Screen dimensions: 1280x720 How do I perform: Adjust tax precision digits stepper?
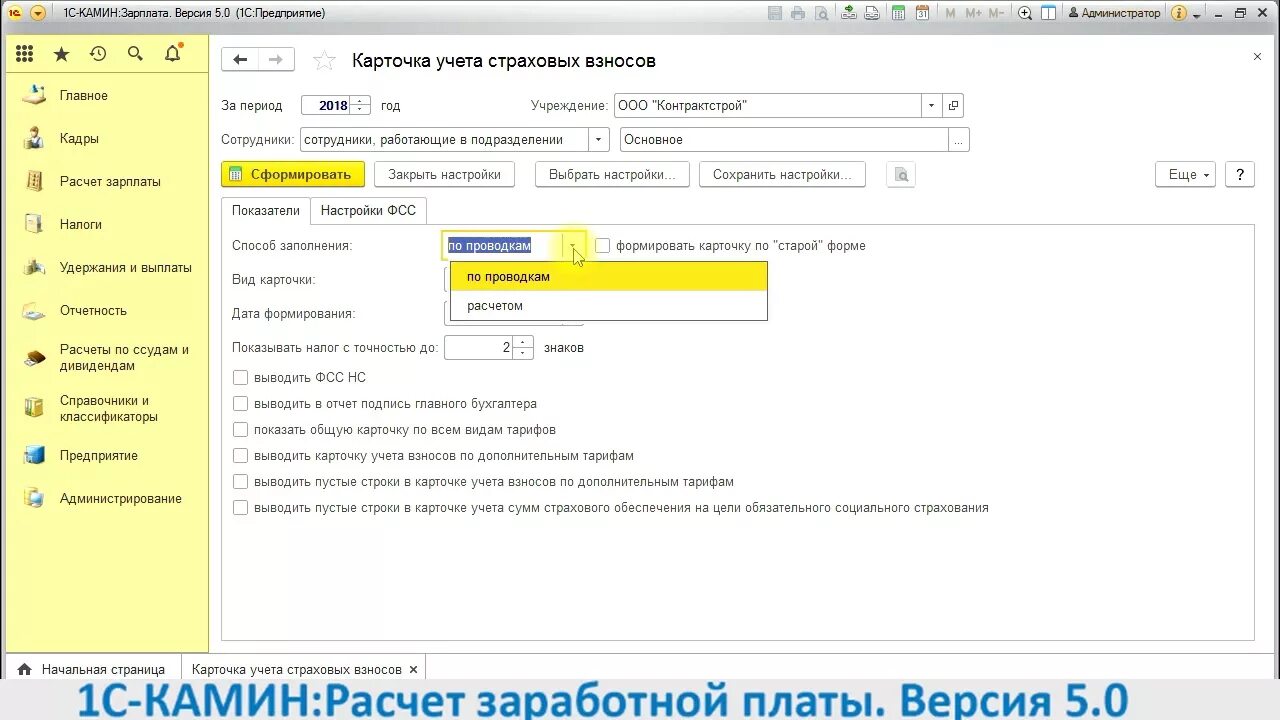tap(523, 348)
